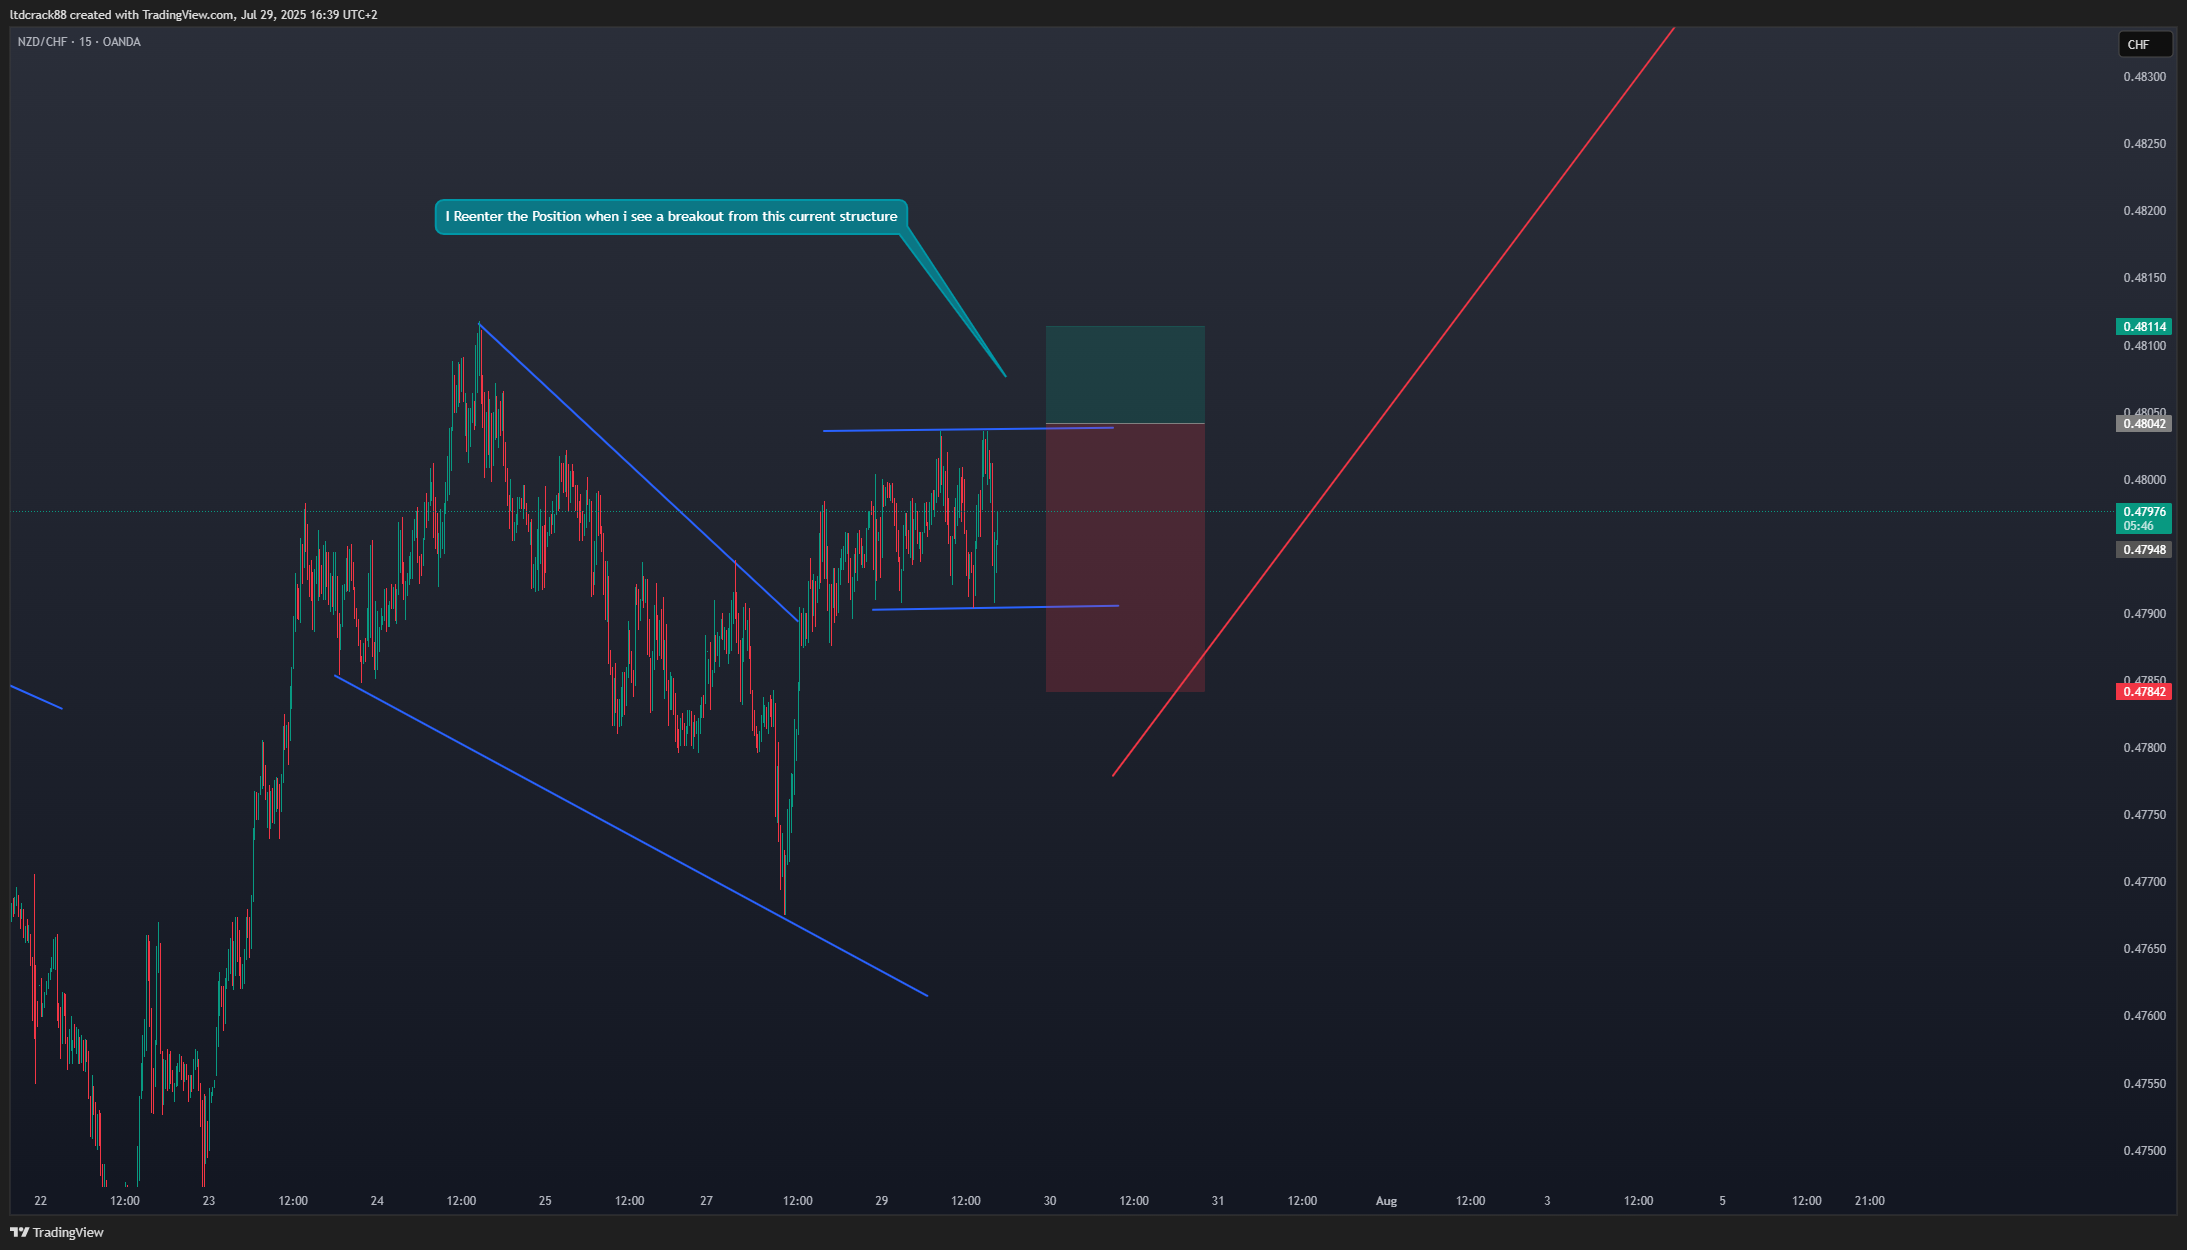Click the 0.47800 price axis label

[2144, 748]
